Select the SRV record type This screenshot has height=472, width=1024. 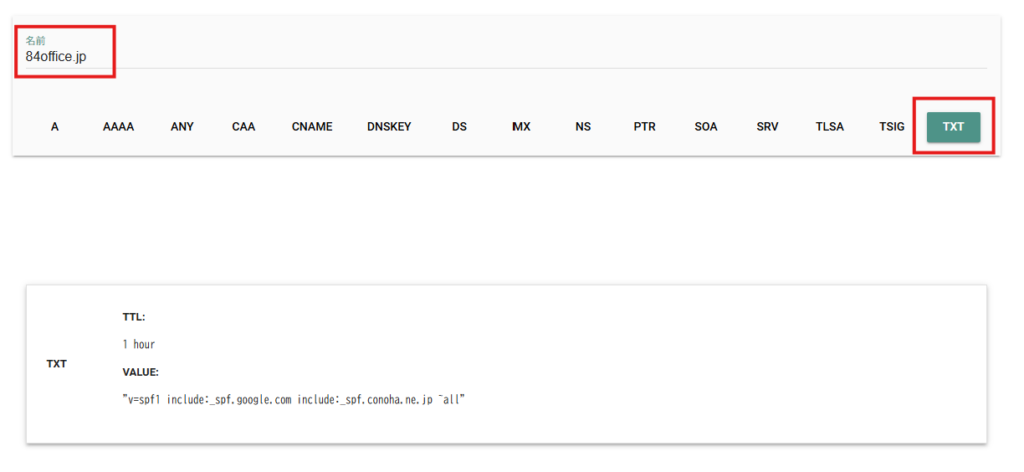tap(767, 127)
